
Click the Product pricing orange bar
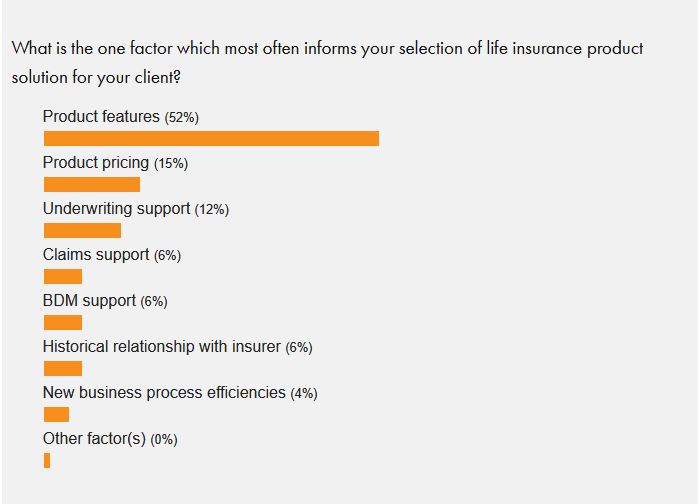pos(92,184)
